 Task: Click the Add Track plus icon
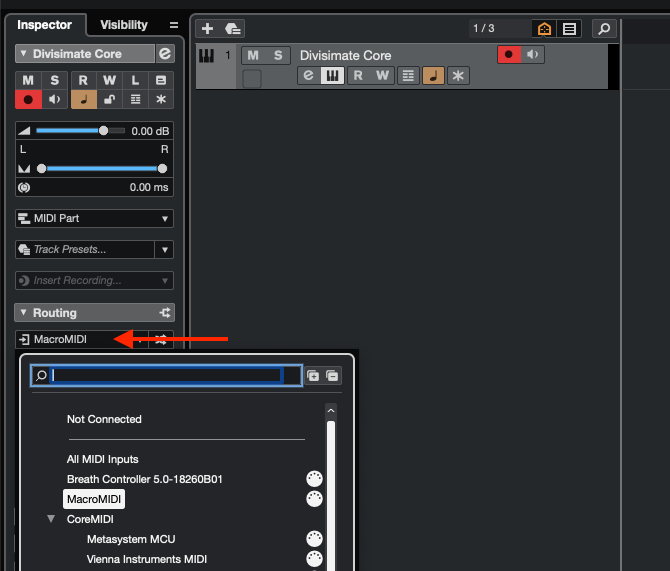click(x=207, y=29)
